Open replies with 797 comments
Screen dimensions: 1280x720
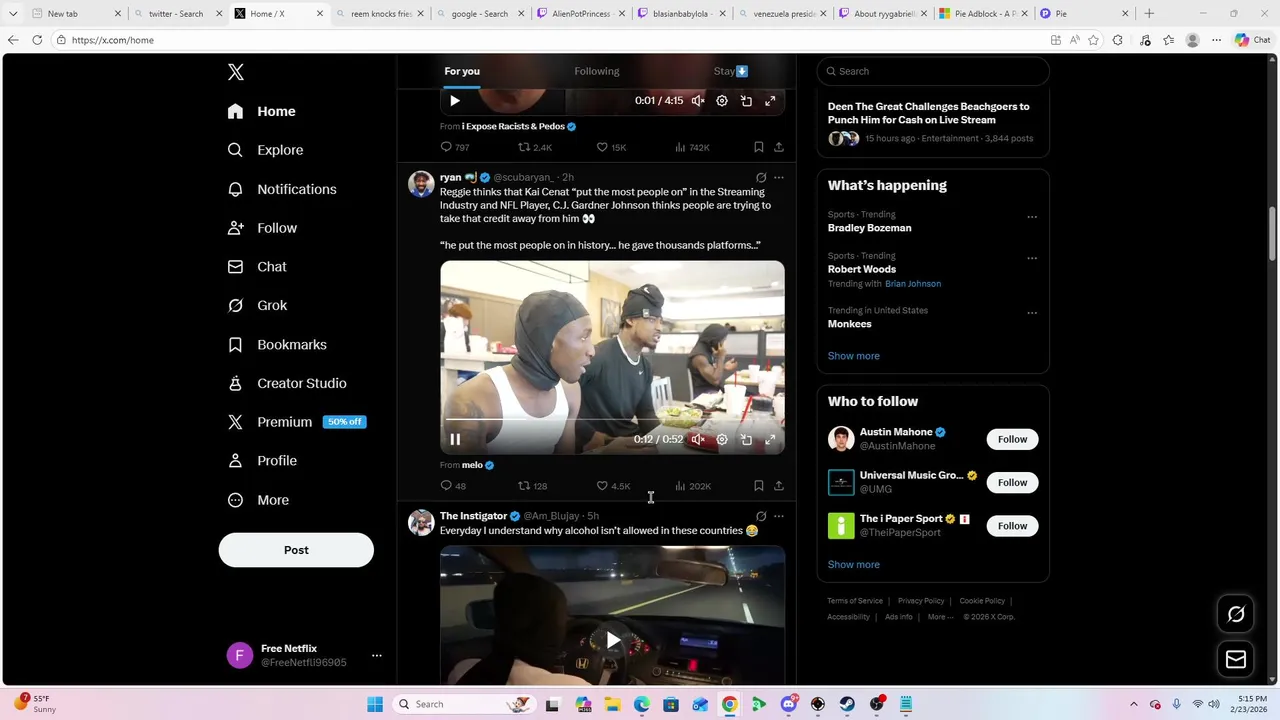pos(455,148)
